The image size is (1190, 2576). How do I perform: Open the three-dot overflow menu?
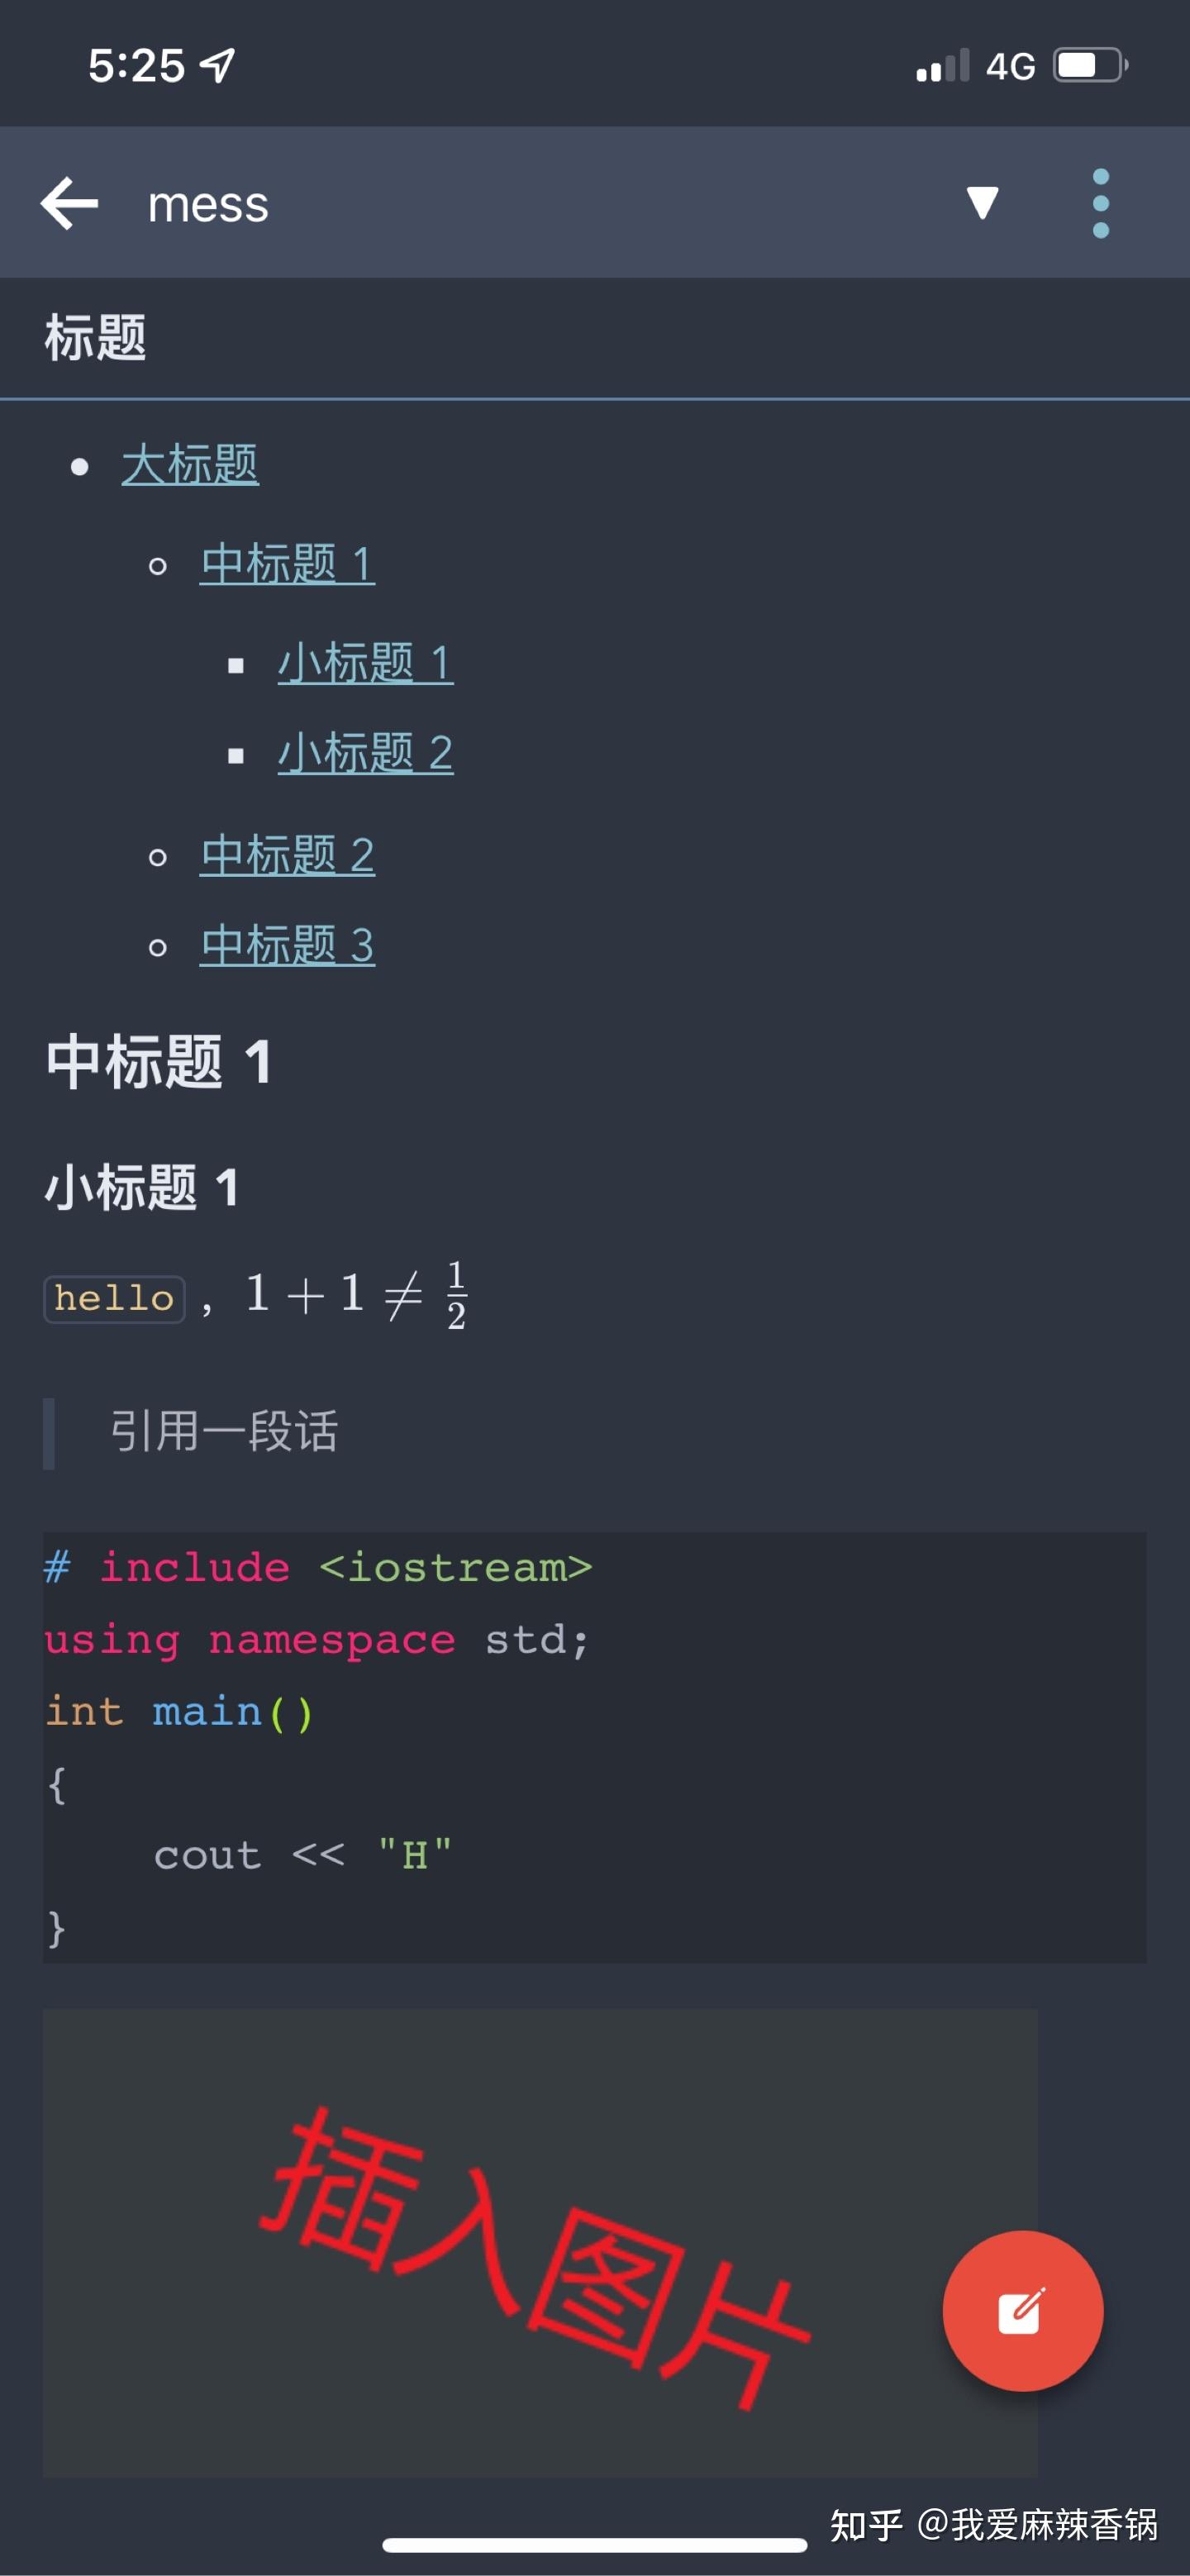click(x=1101, y=203)
